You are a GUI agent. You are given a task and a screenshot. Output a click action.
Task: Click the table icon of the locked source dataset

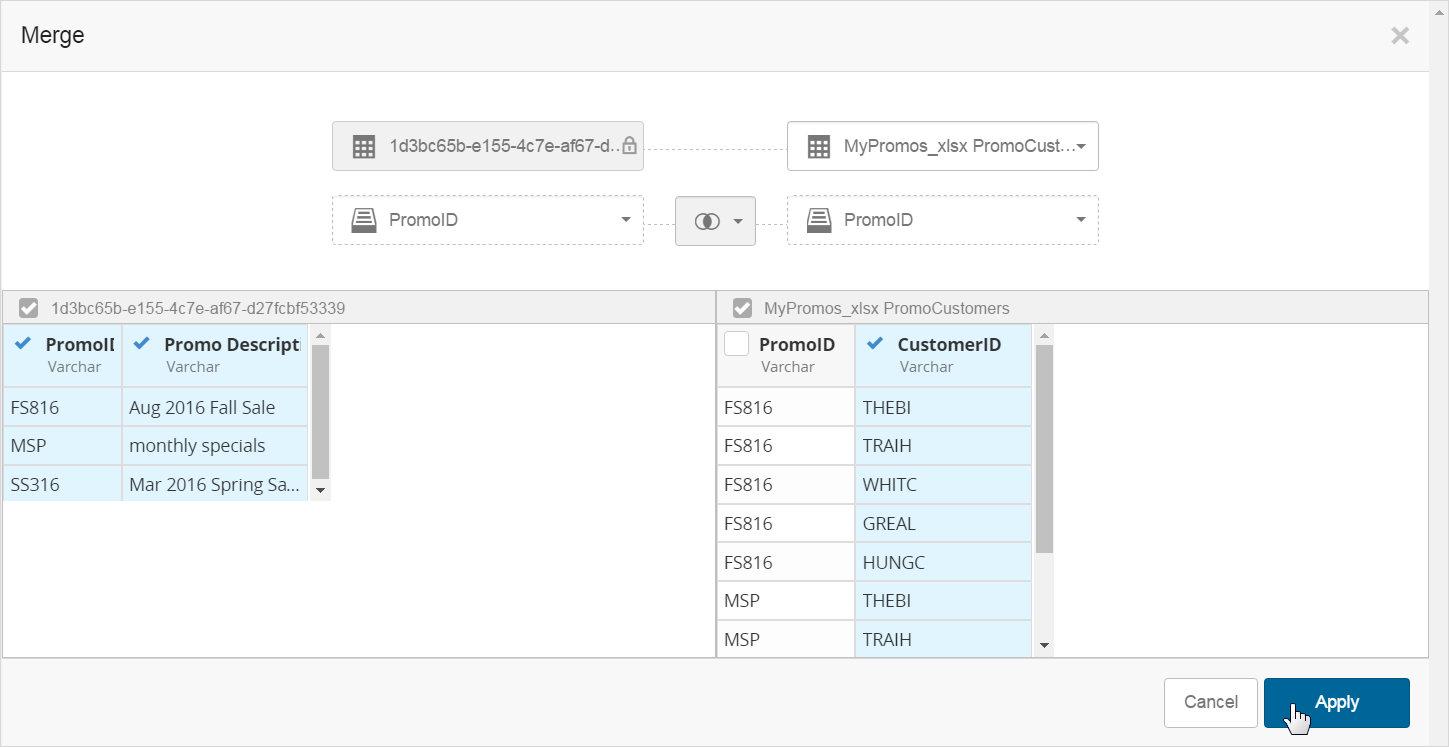click(x=364, y=147)
